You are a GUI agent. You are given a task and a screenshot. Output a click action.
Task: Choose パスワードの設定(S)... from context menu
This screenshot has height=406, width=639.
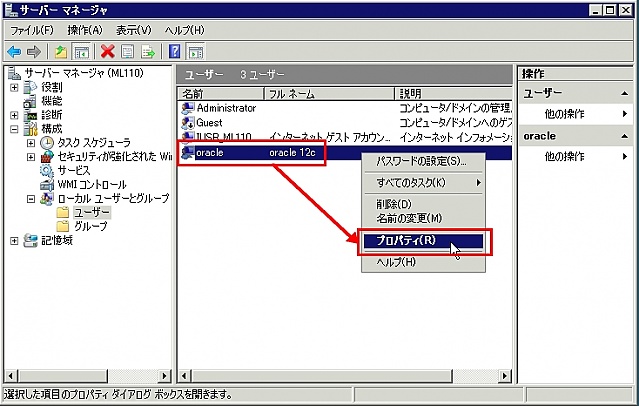tap(423, 161)
